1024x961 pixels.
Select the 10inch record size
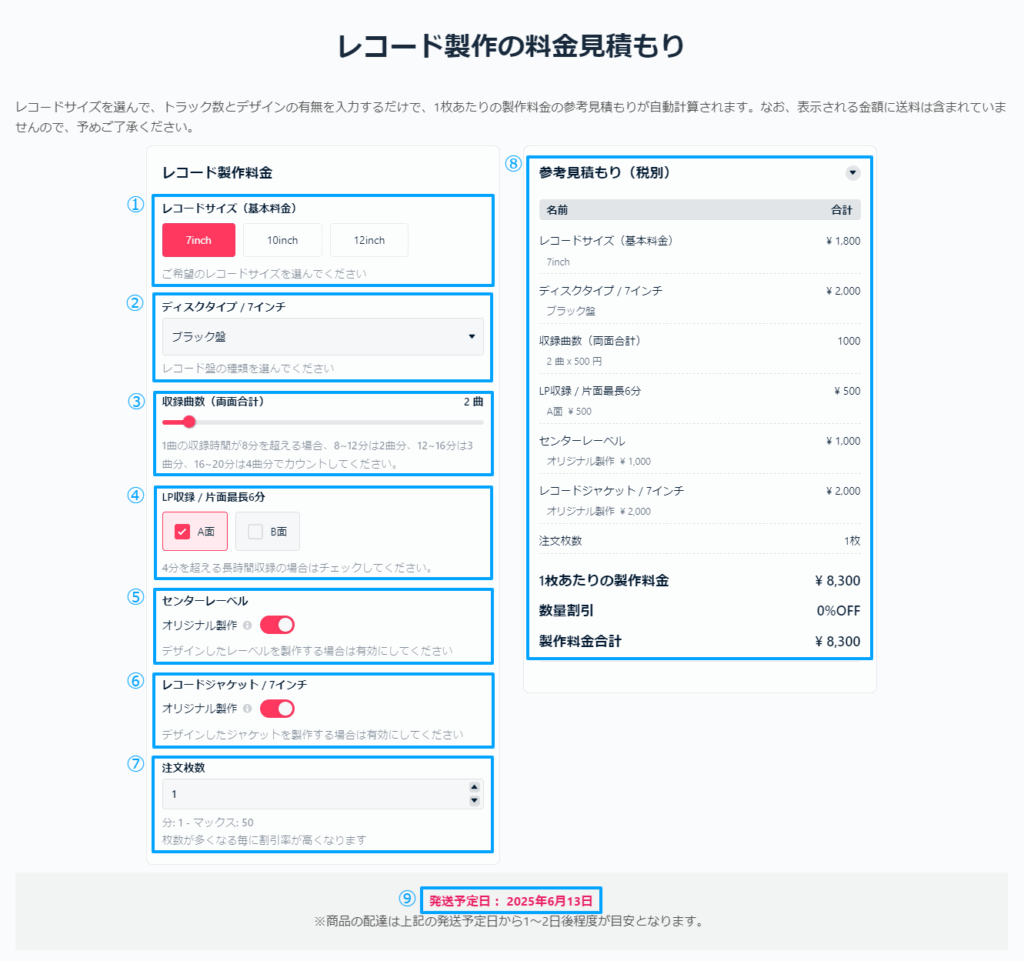282,240
